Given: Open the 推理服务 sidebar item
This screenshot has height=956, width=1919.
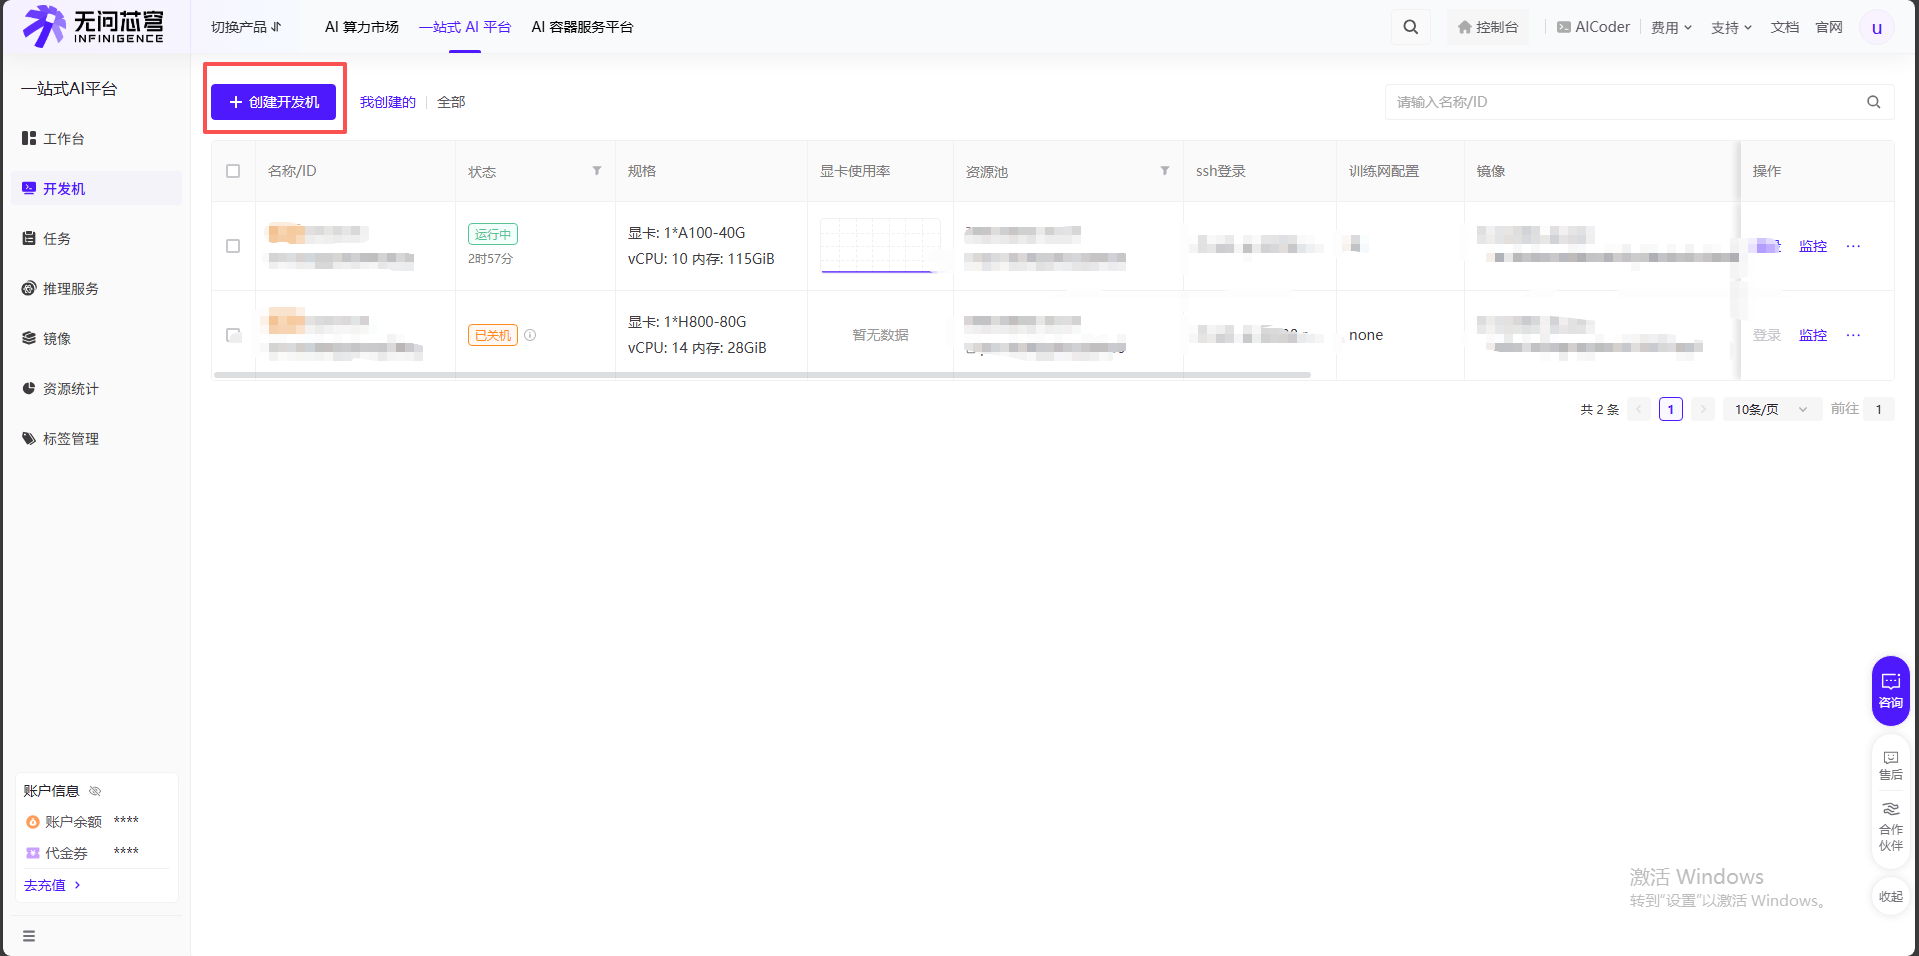Looking at the screenshot, I should tap(70, 288).
